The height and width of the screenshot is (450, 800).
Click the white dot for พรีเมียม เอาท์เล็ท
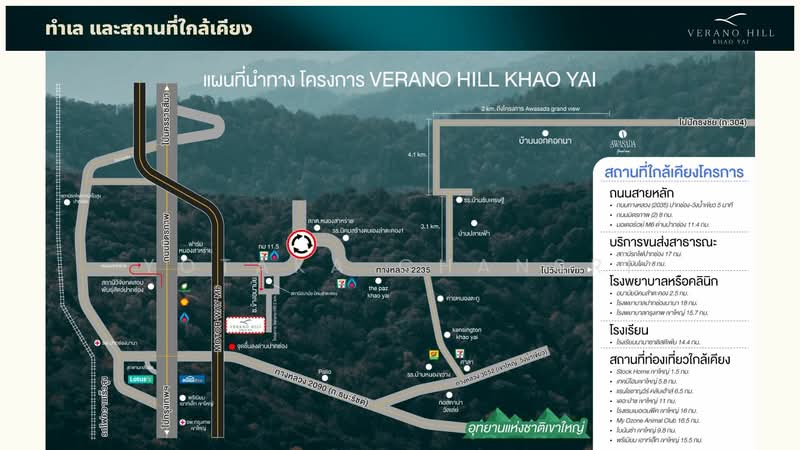point(183,398)
